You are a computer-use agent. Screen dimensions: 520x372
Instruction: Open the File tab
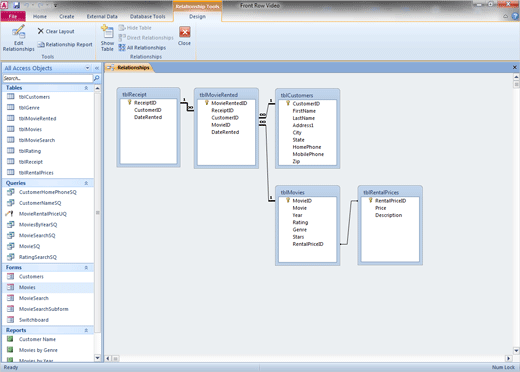coord(13,16)
